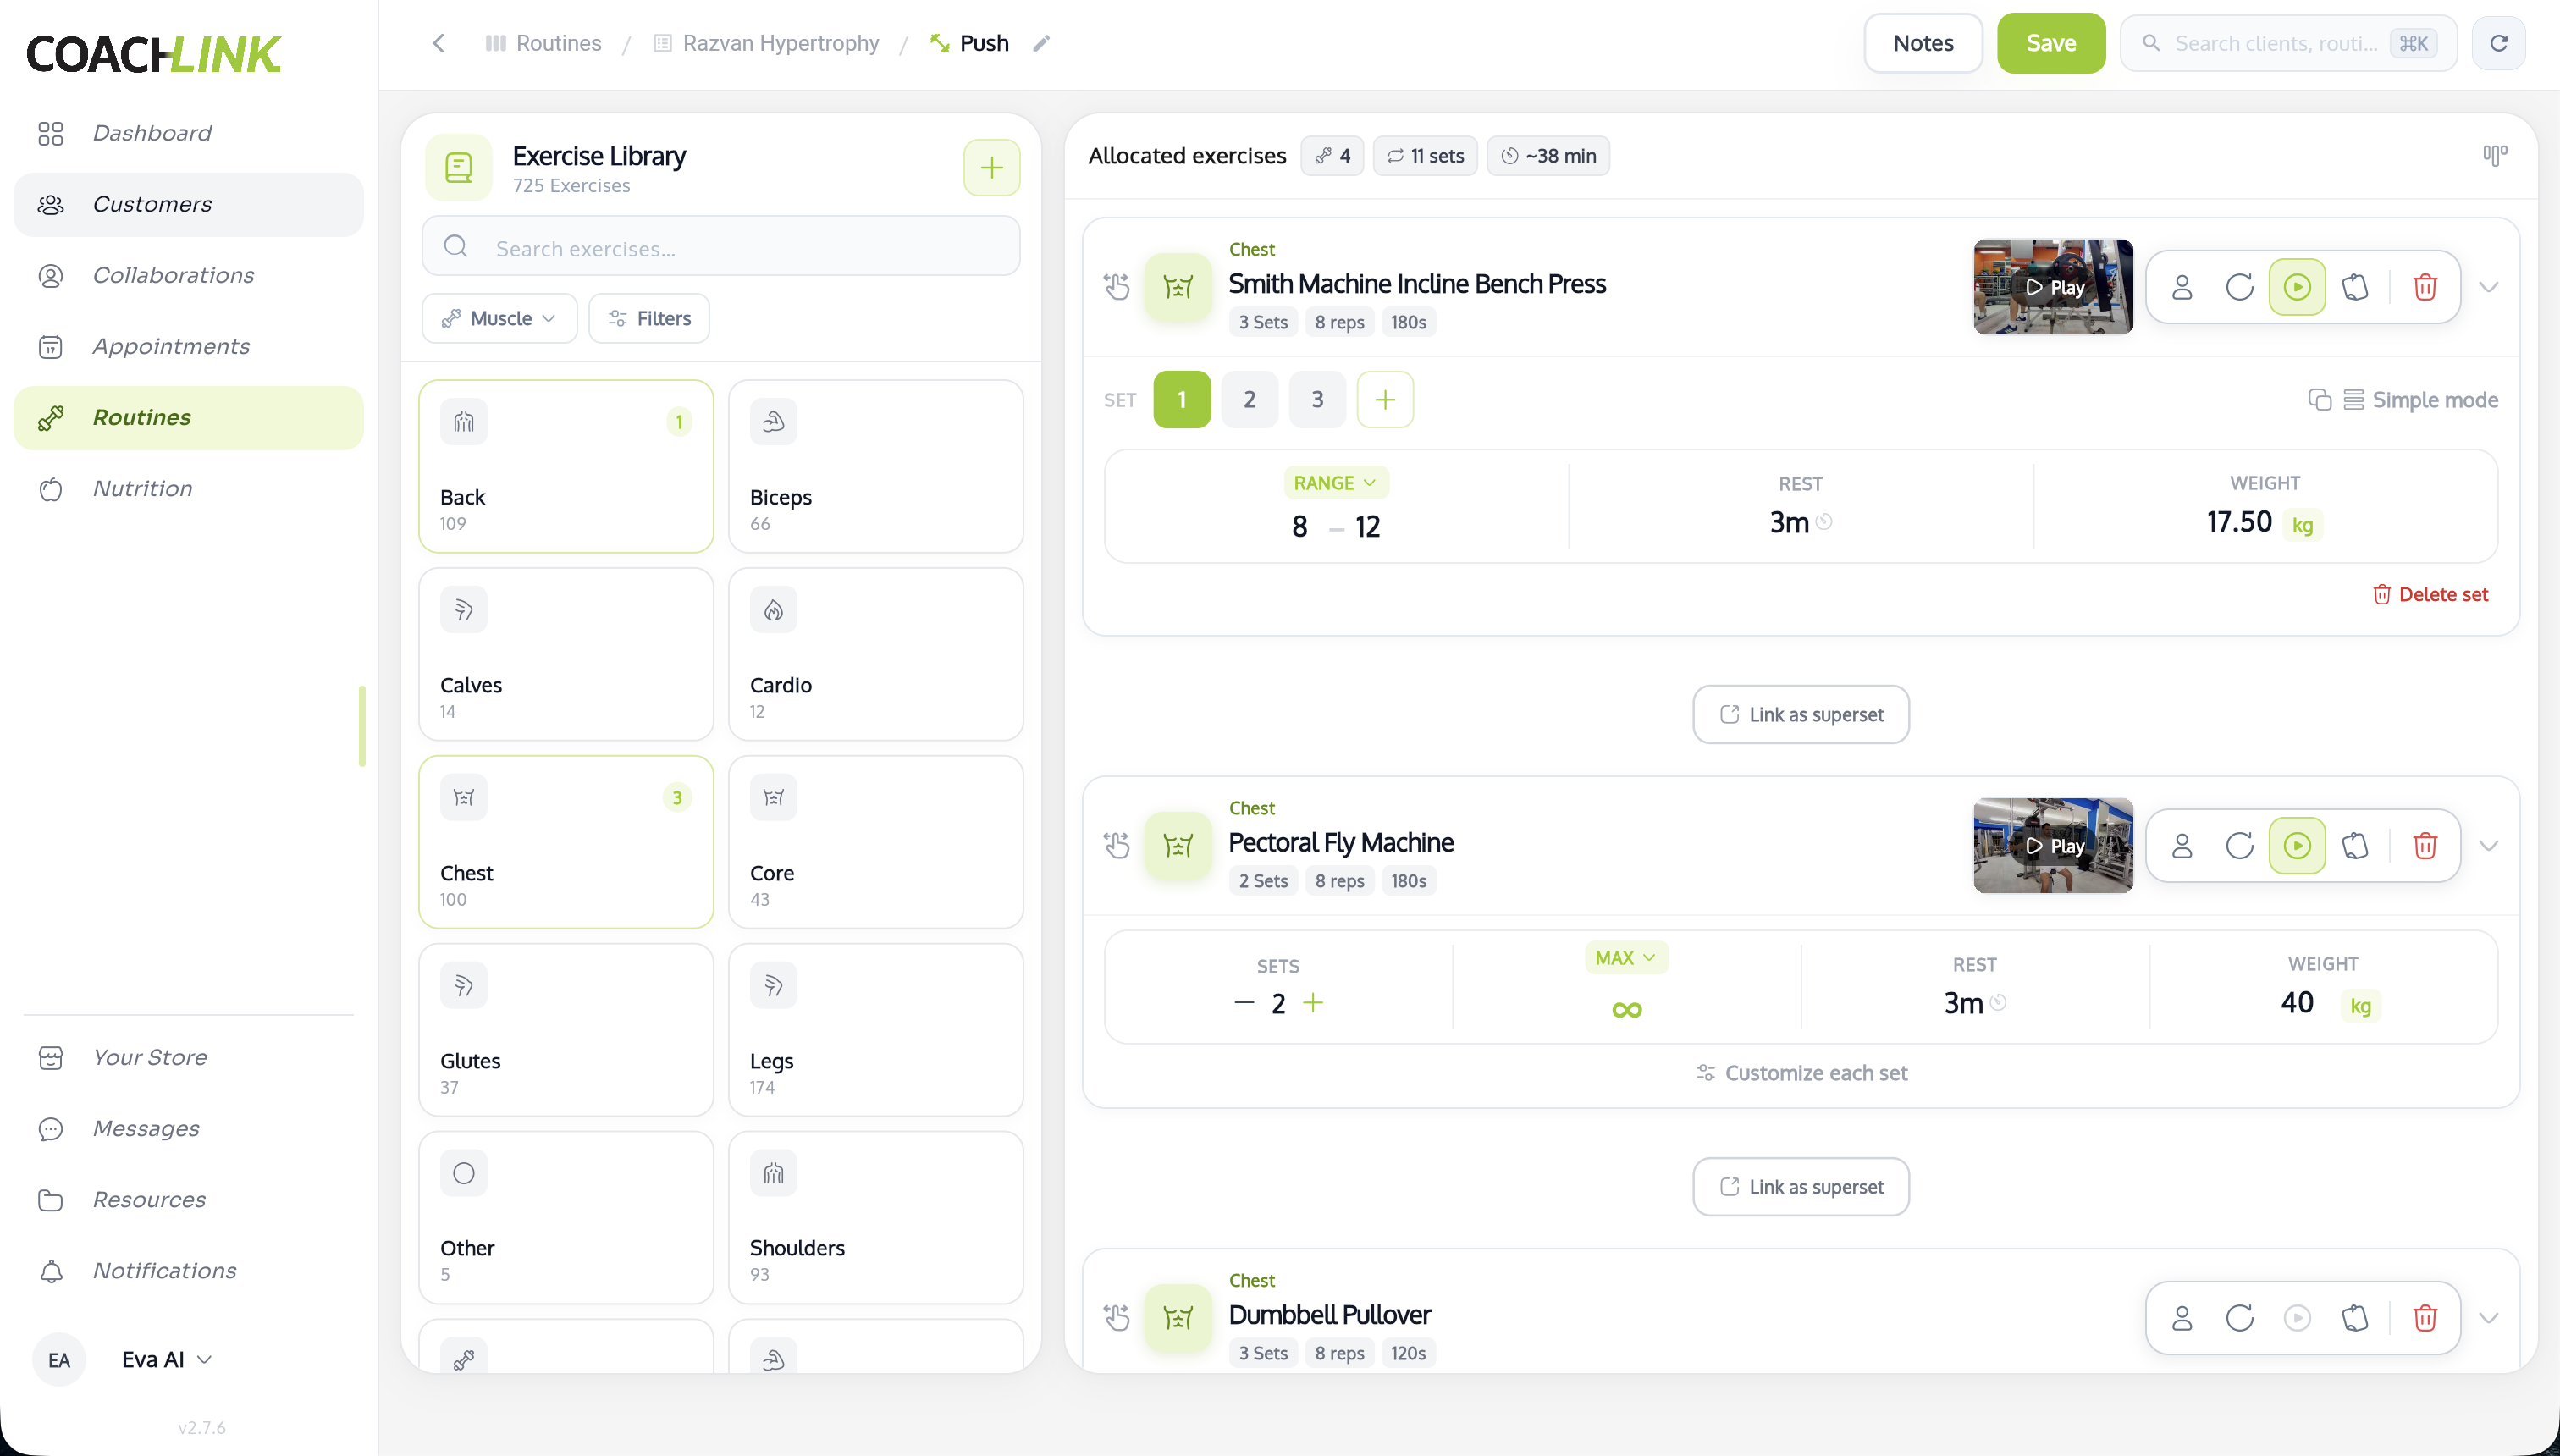
Task: Delete Smith Machine Incline Bench Press exercise
Action: [x=2425, y=287]
